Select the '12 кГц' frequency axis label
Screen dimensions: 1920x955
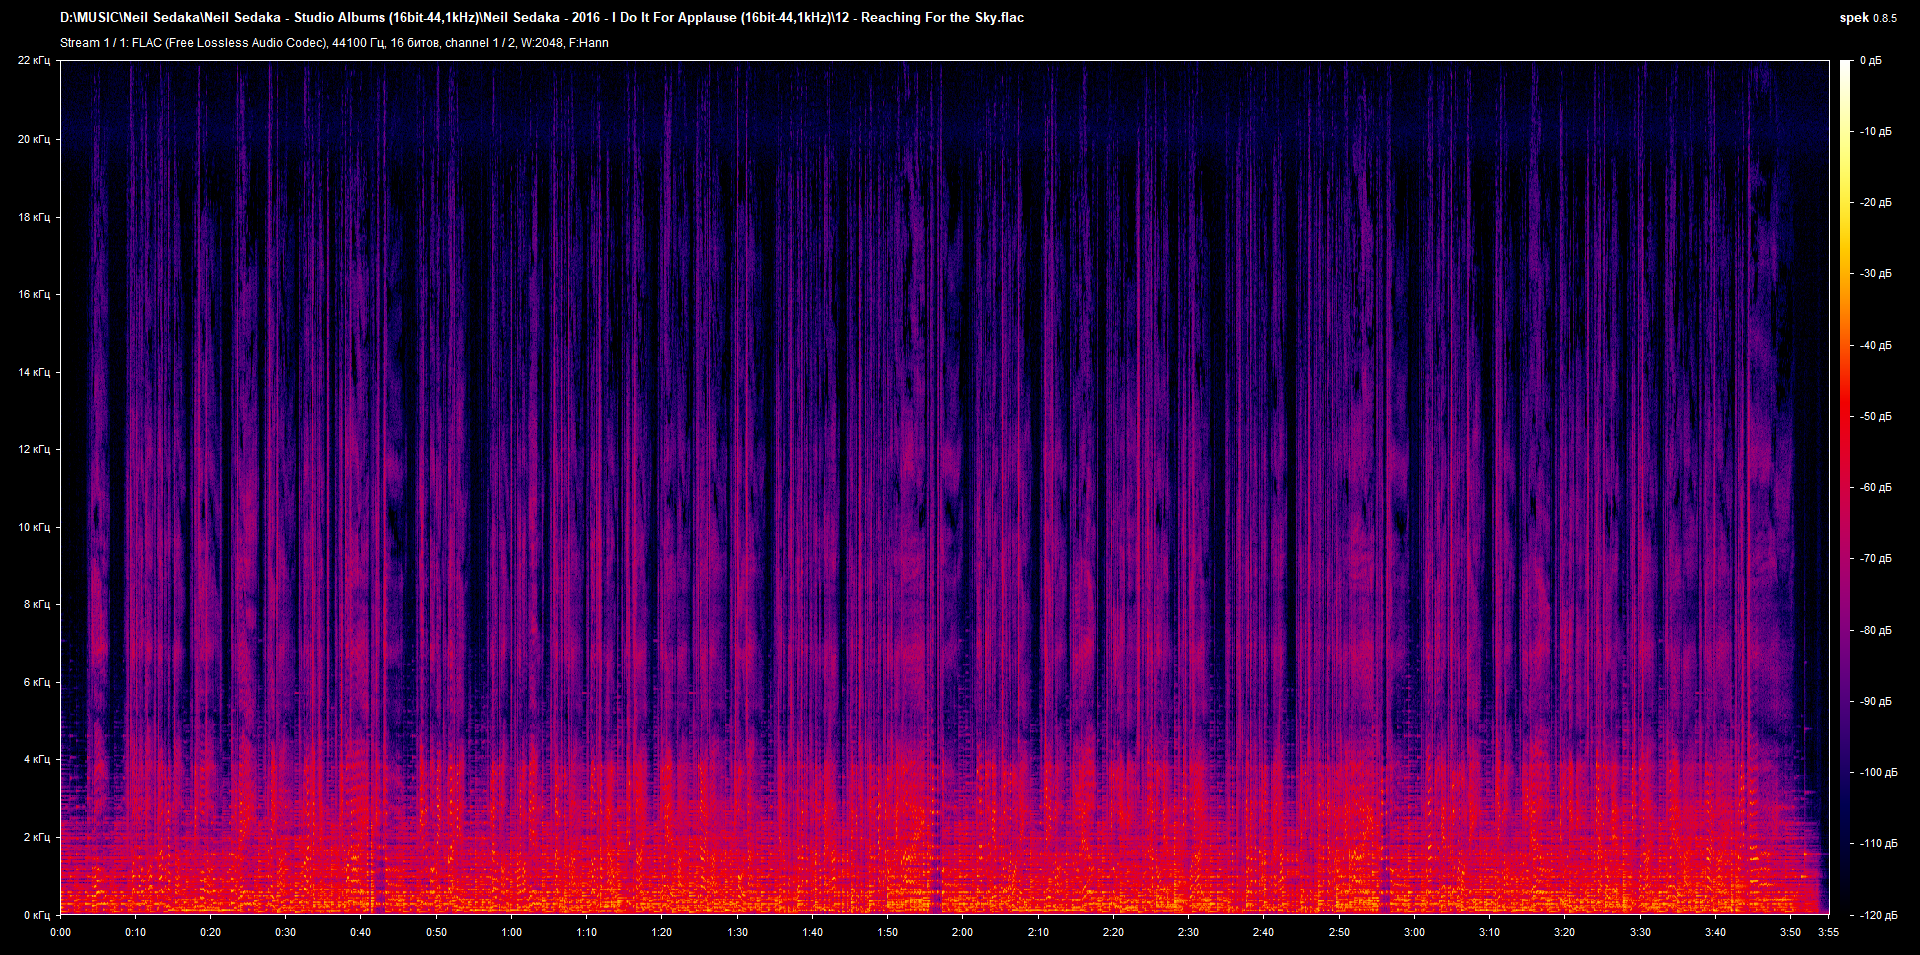(x=34, y=449)
